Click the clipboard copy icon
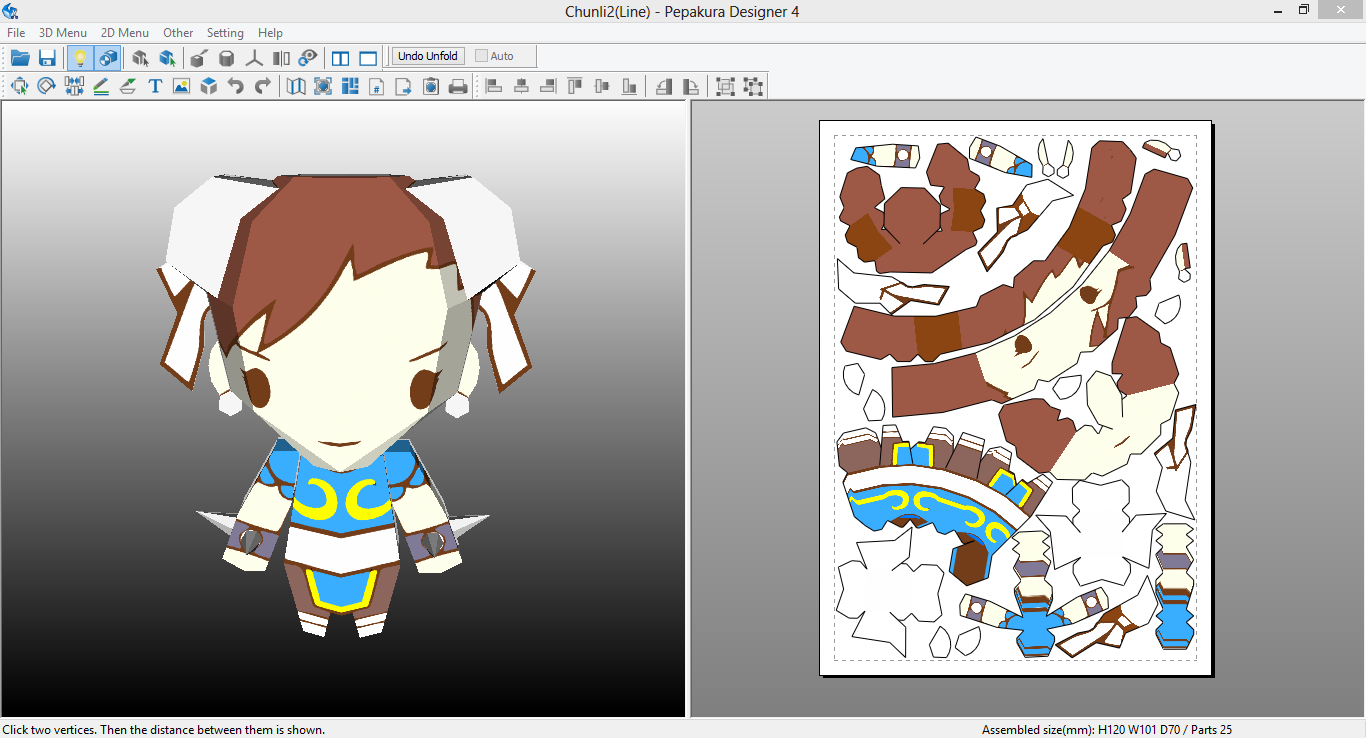 tap(431, 86)
